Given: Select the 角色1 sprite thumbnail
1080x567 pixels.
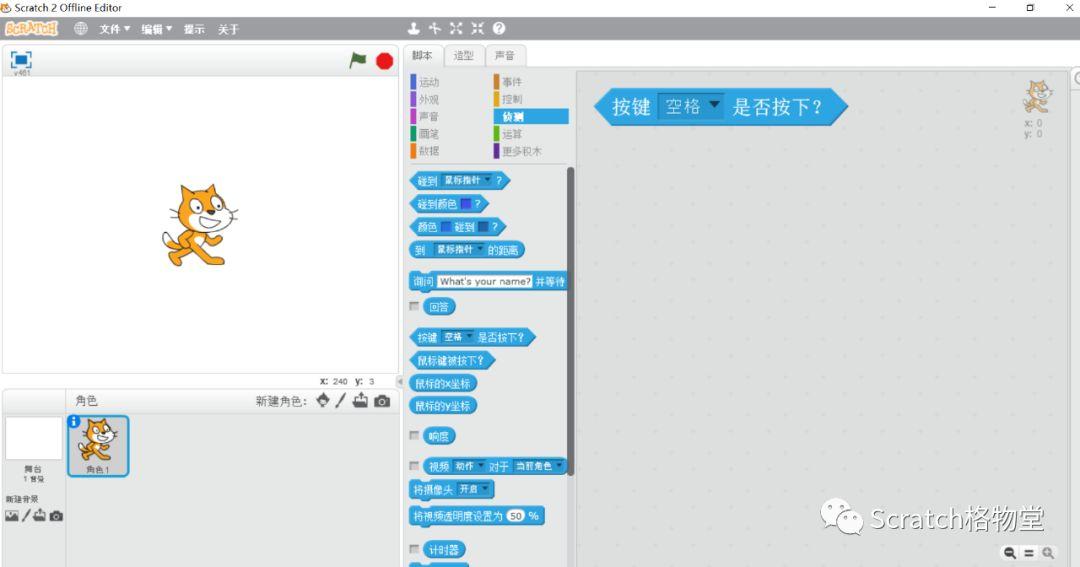Looking at the screenshot, I should pos(98,446).
